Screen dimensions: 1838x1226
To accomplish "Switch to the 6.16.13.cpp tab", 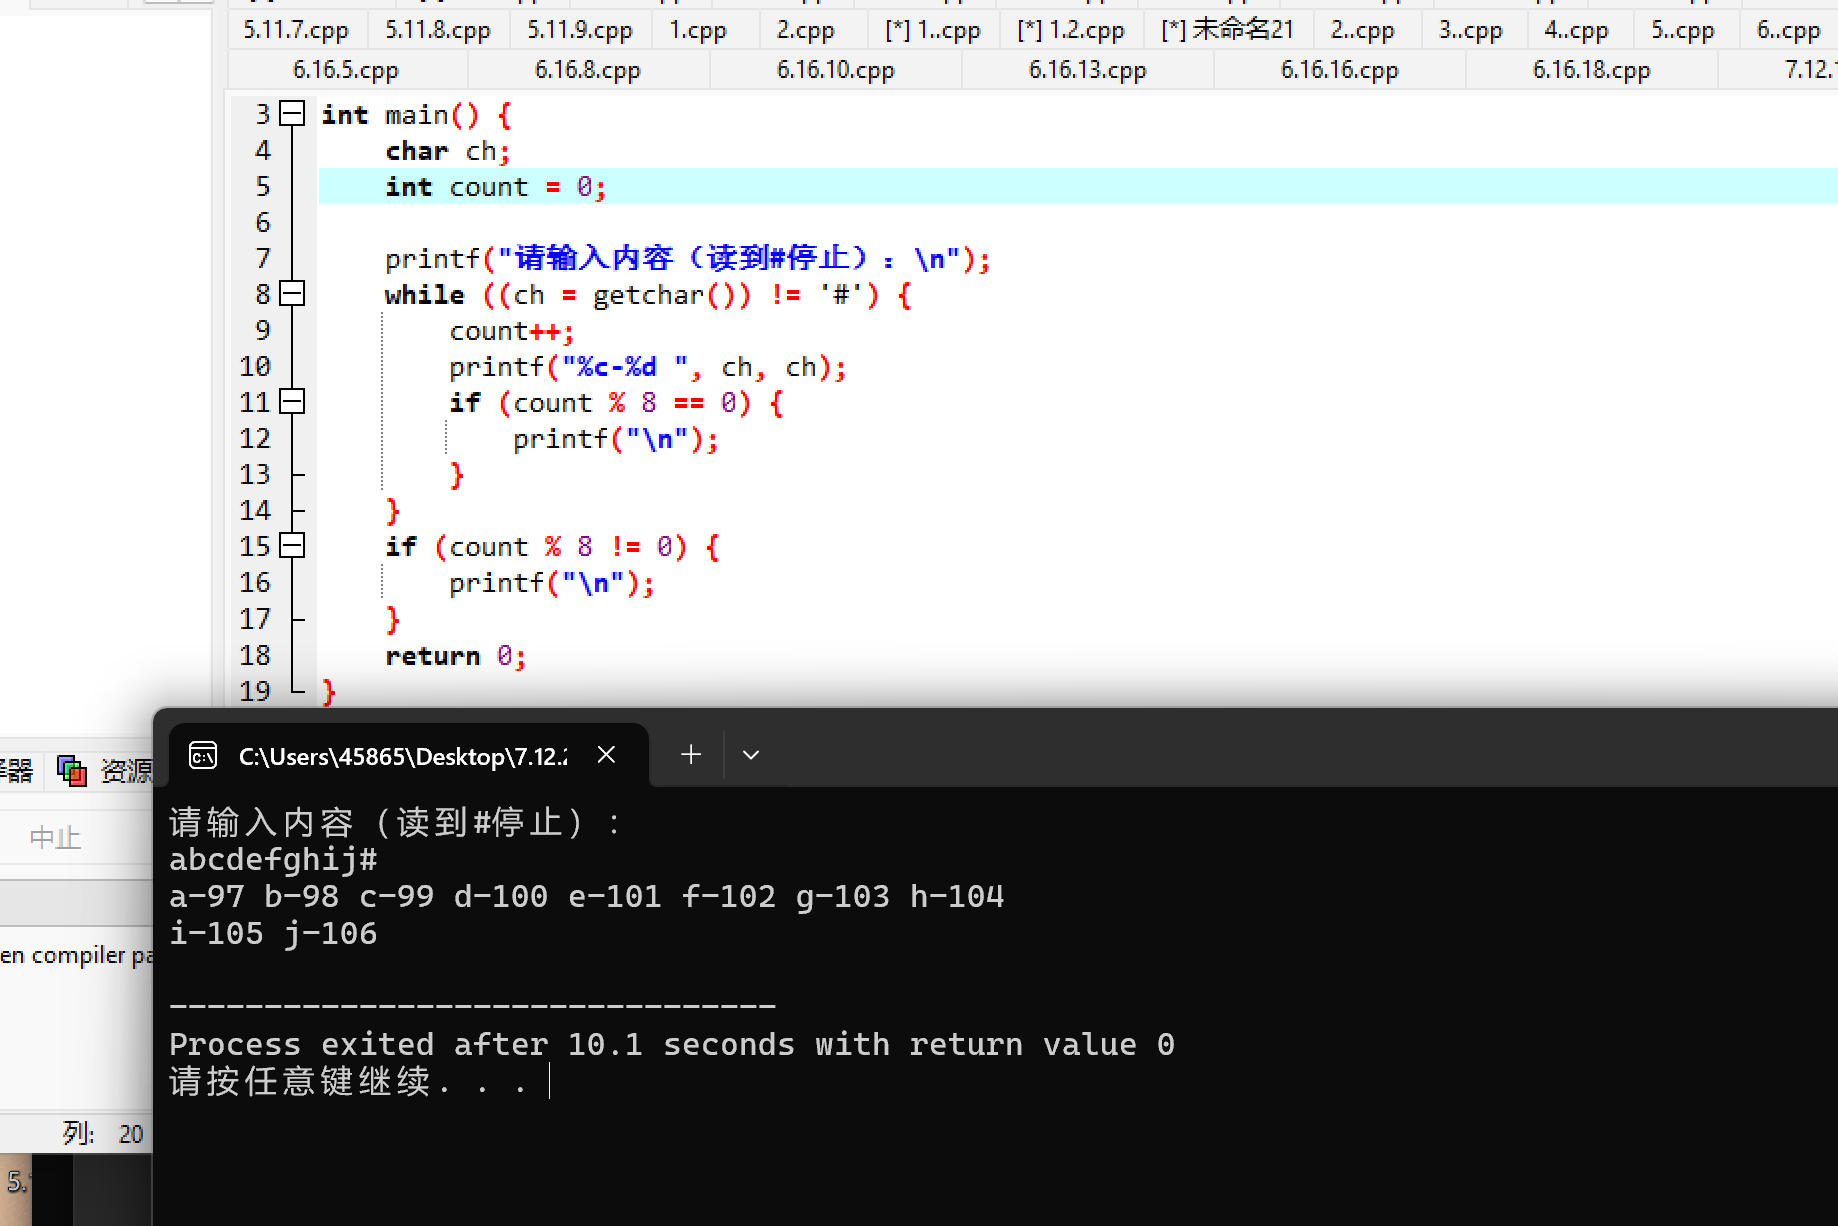I will pyautogui.click(x=1088, y=70).
